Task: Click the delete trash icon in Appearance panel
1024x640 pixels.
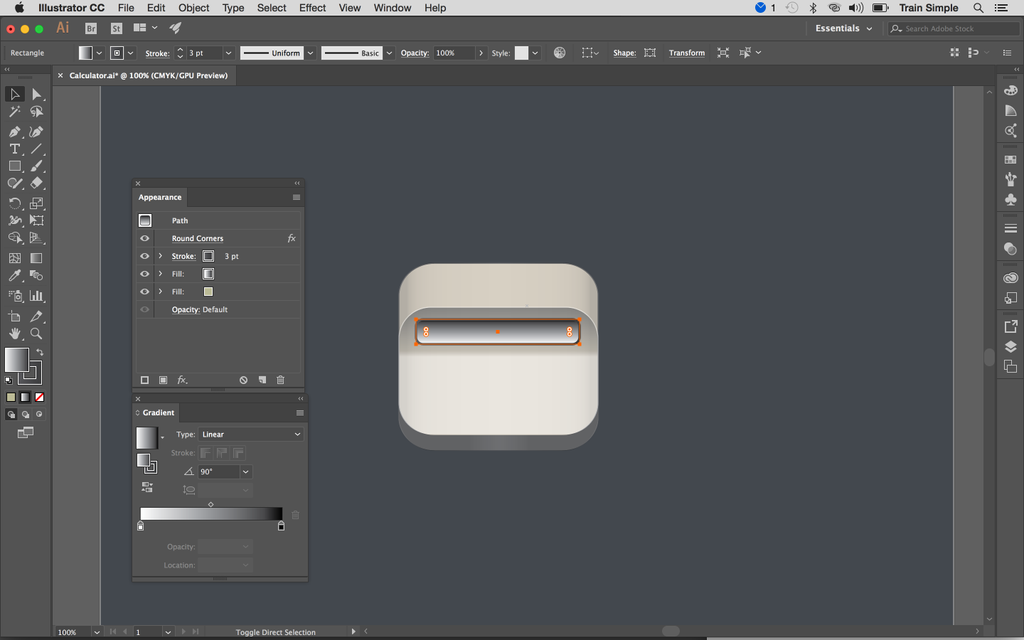Action: click(280, 379)
